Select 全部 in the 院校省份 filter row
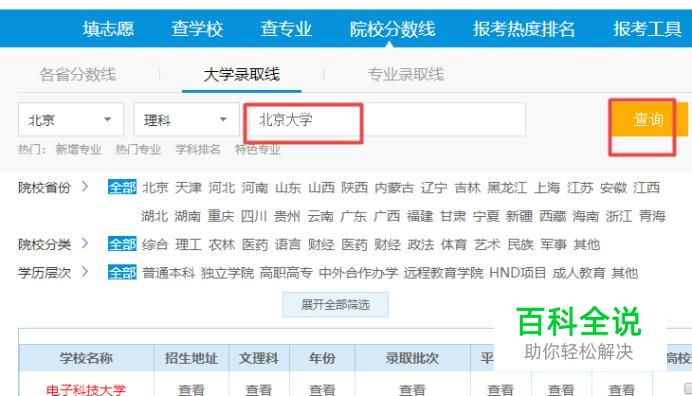This screenshot has height=396, width=692. (x=122, y=187)
